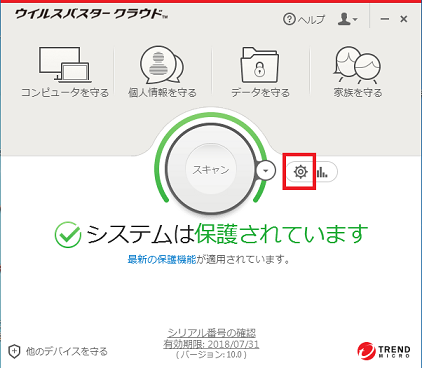
Task: Click the Trend Micro logo
Action: click(383, 351)
